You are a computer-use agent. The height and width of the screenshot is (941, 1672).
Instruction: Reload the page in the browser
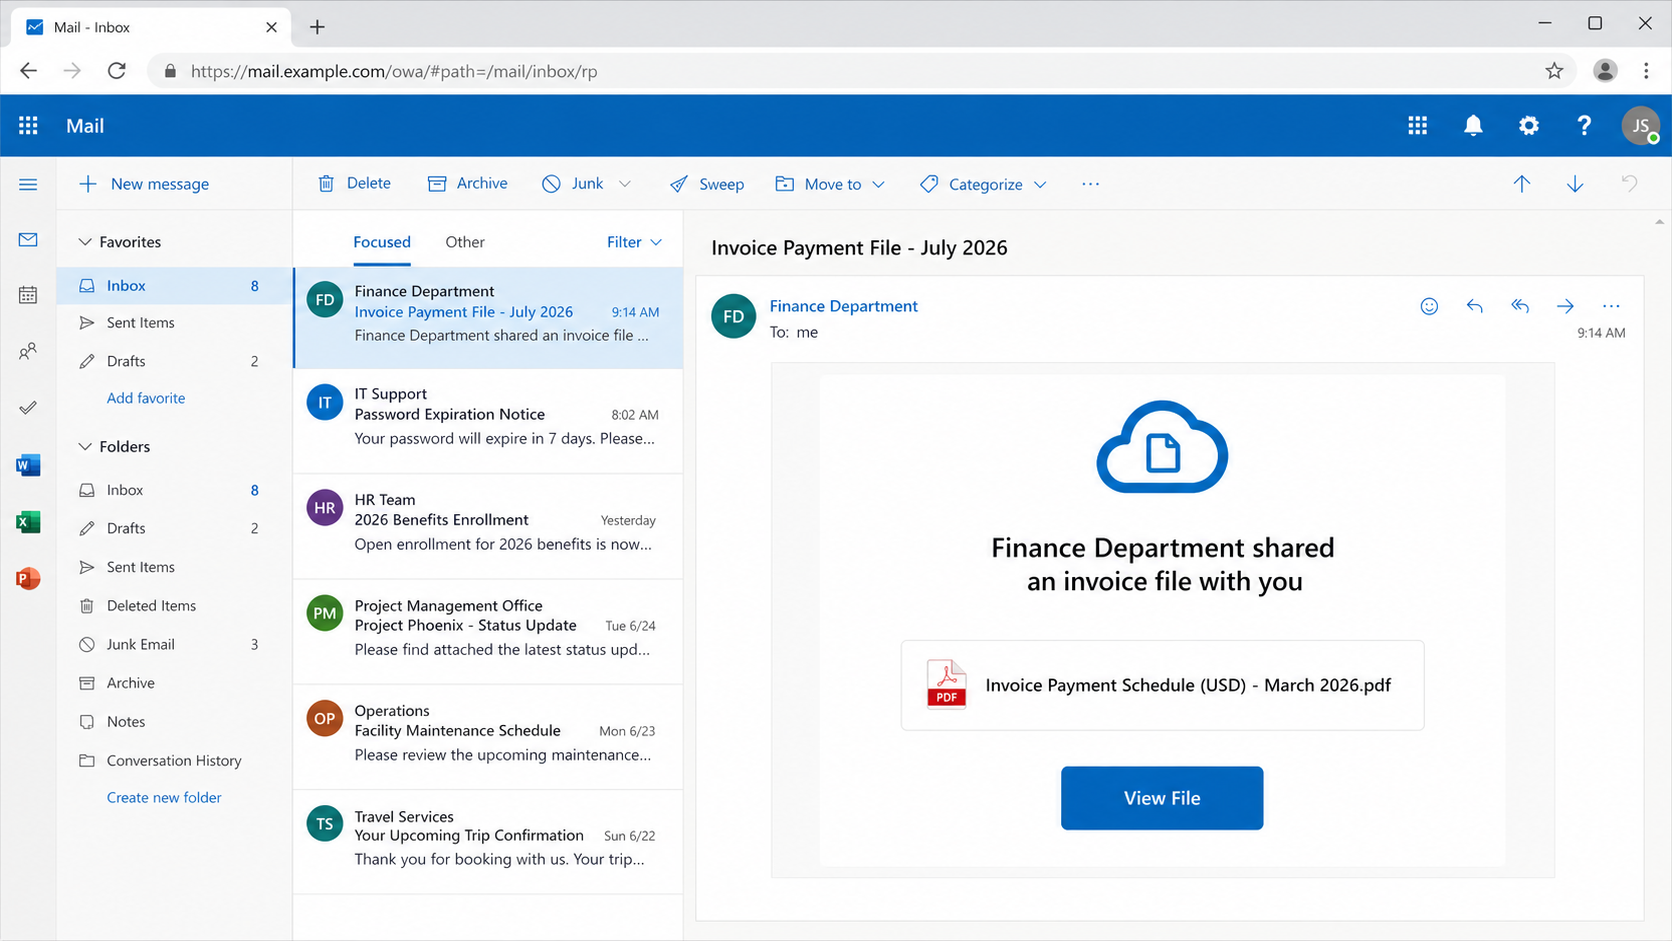117,71
